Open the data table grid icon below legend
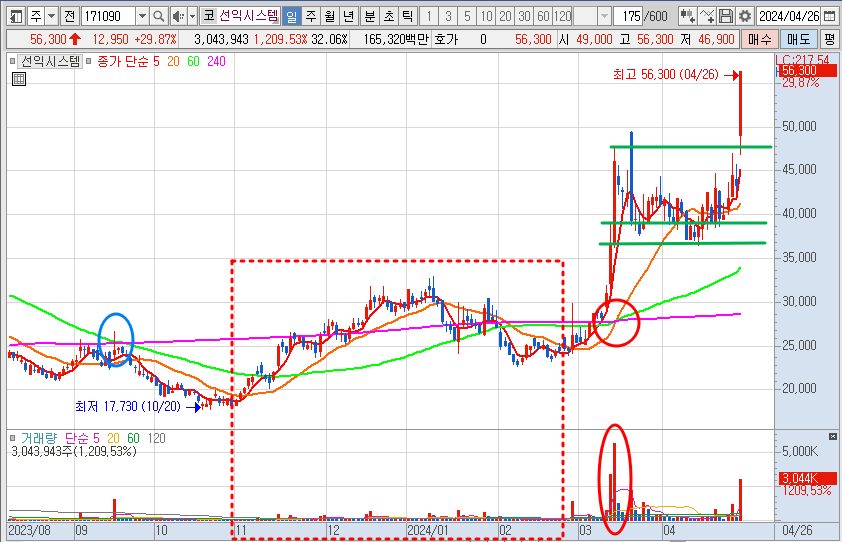842x542 pixels. tap(19, 80)
